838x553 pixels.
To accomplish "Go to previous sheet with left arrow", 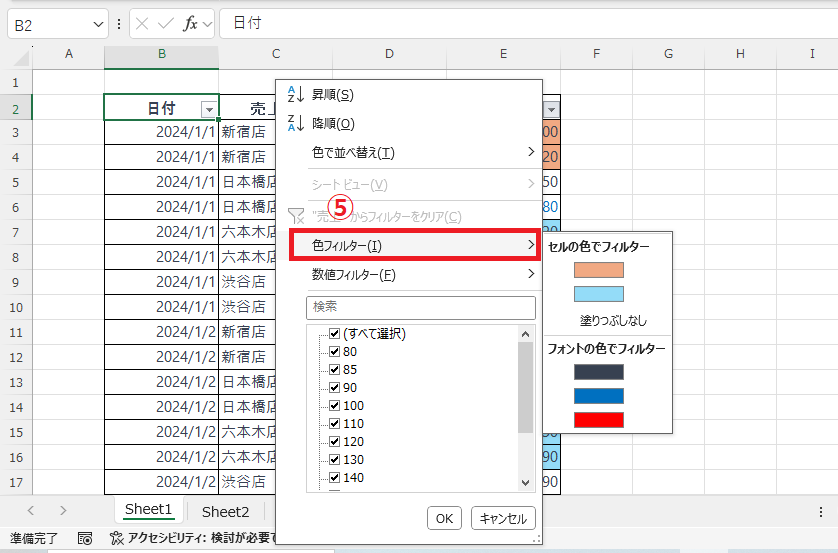I will pyautogui.click(x=31, y=511).
